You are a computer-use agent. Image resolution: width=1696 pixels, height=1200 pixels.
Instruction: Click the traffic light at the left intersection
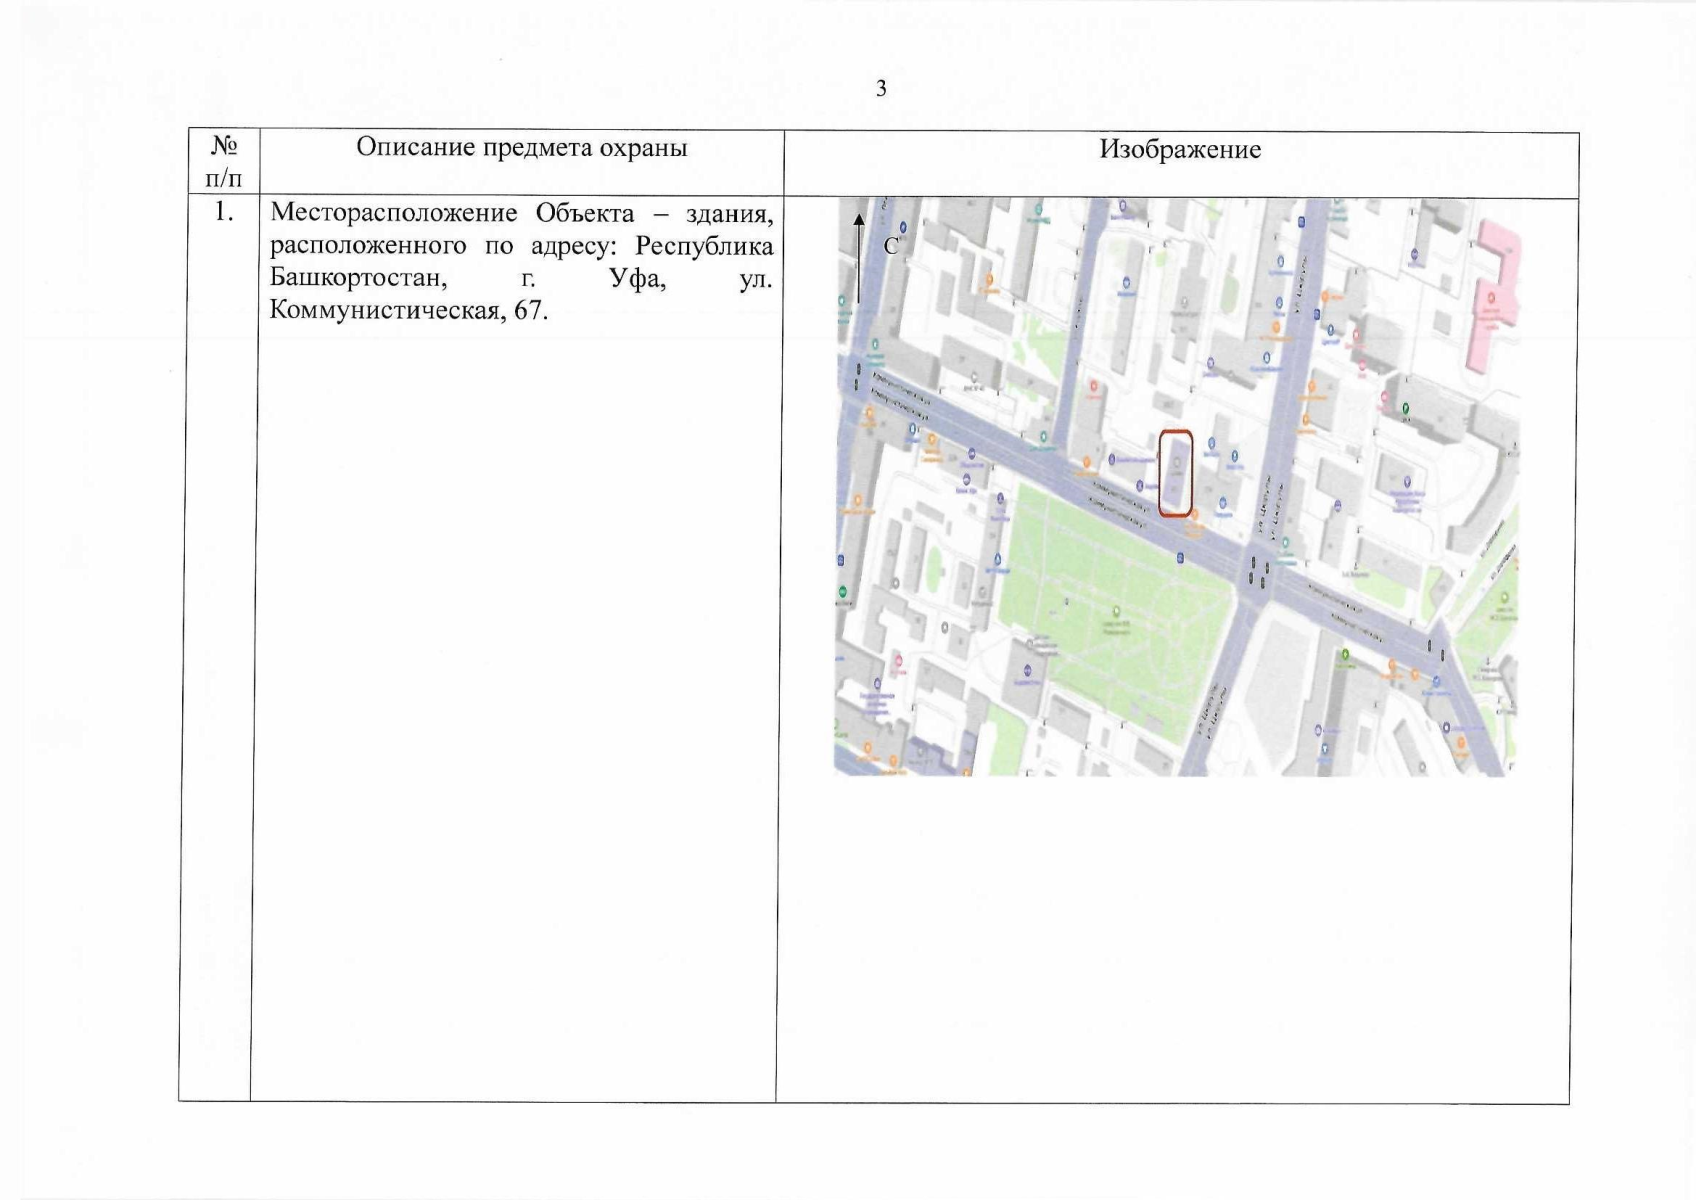pyautogui.click(x=857, y=376)
